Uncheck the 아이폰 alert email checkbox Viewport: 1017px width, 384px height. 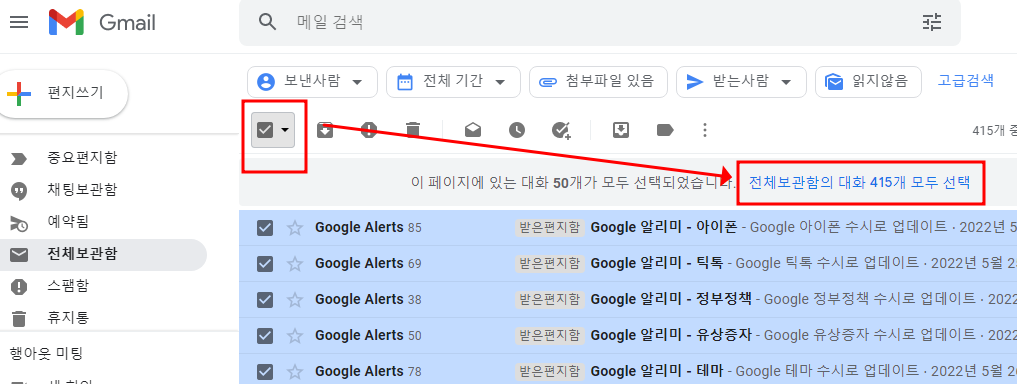point(265,228)
